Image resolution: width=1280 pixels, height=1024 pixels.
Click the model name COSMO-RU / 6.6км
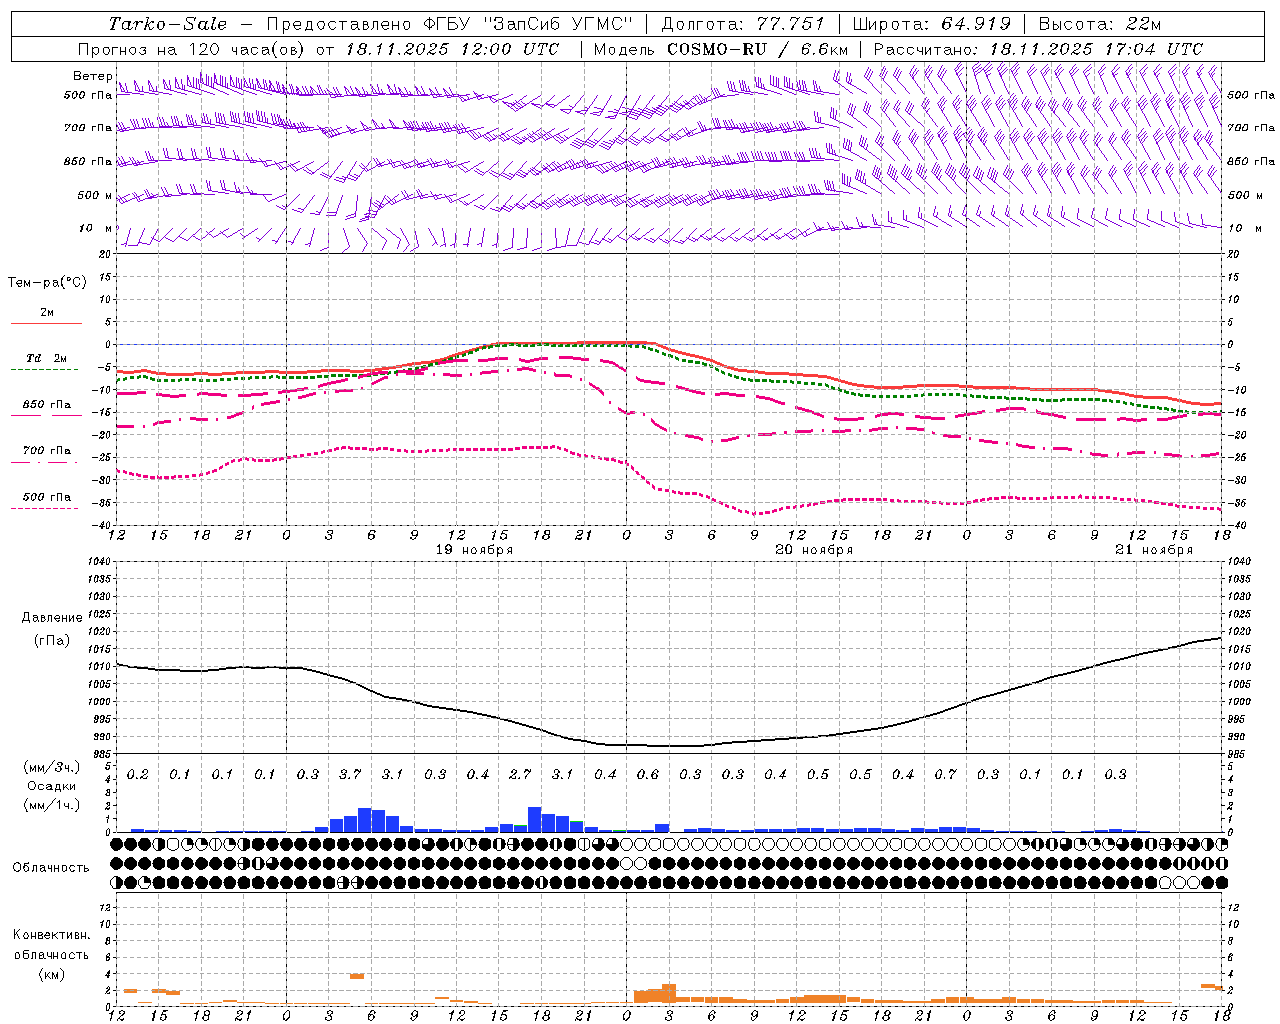pos(758,49)
